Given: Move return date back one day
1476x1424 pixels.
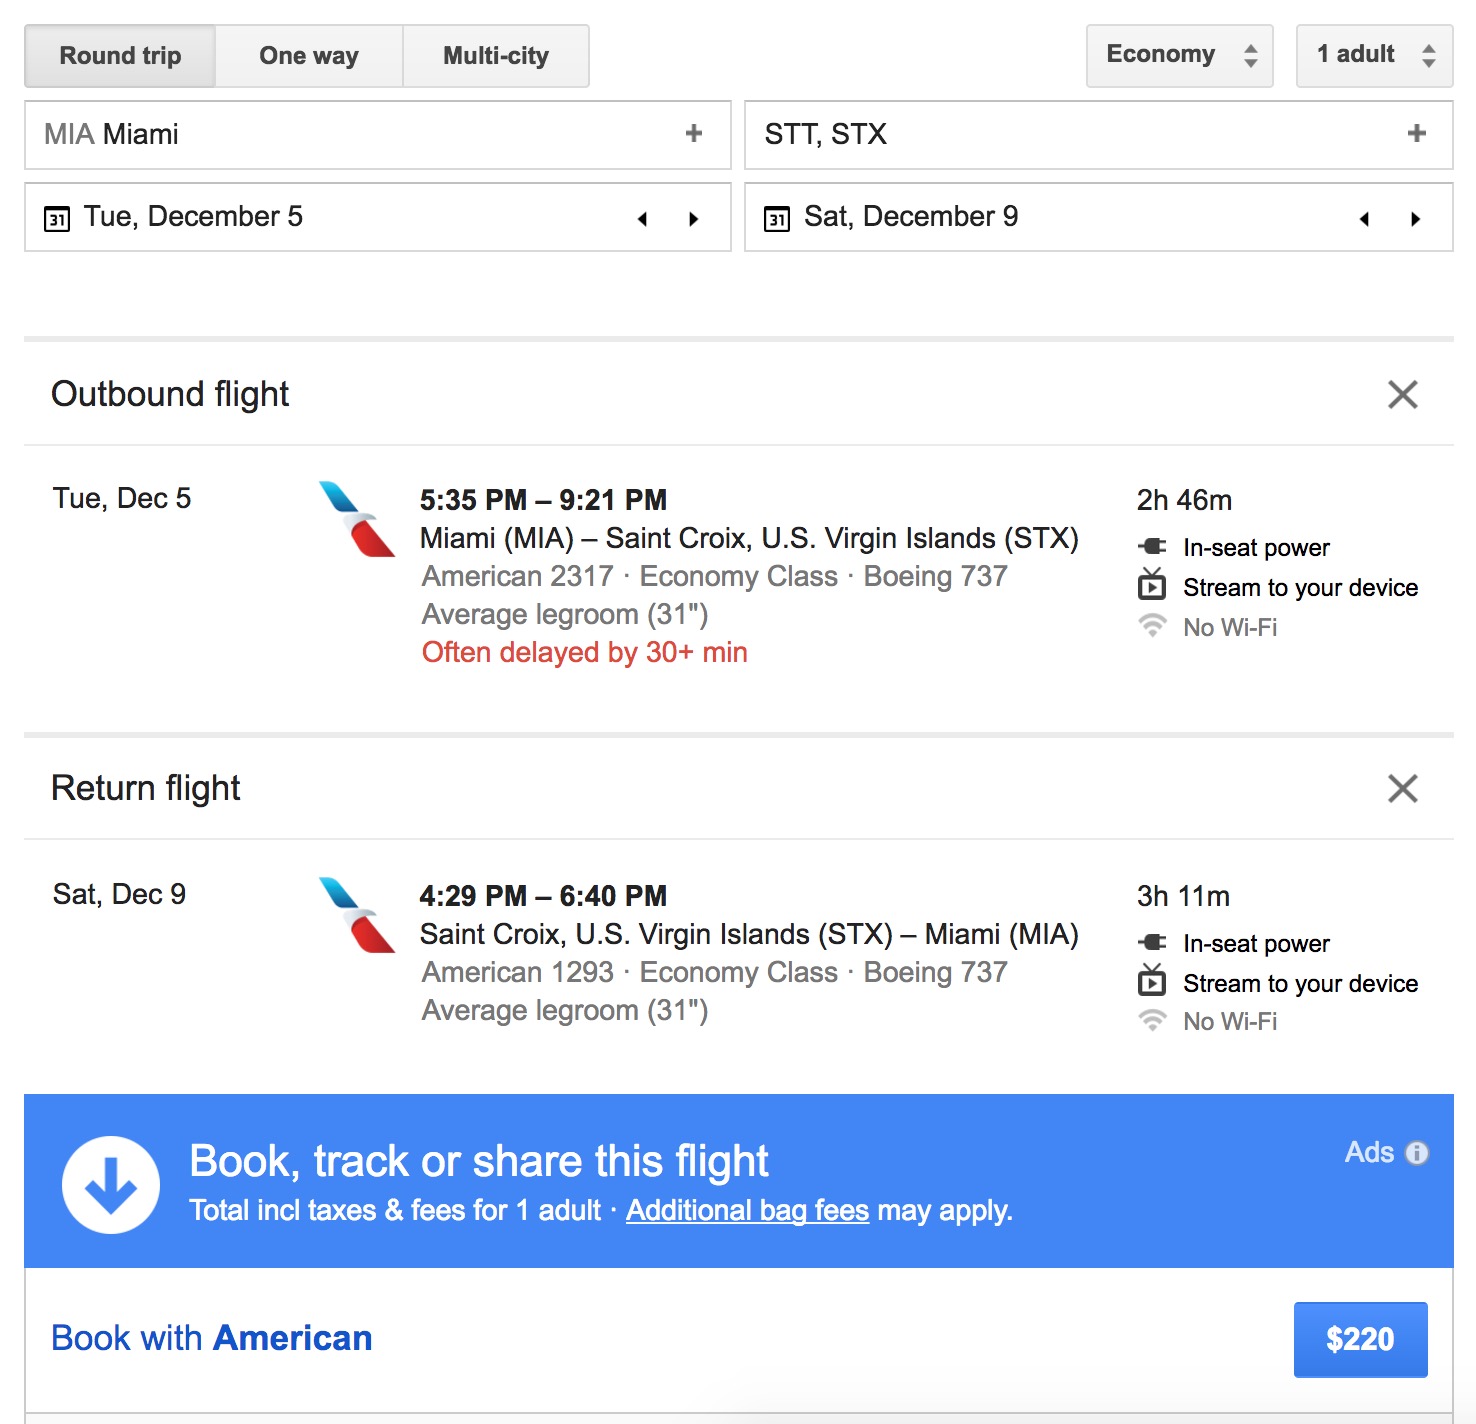Looking at the screenshot, I should 1364,219.
